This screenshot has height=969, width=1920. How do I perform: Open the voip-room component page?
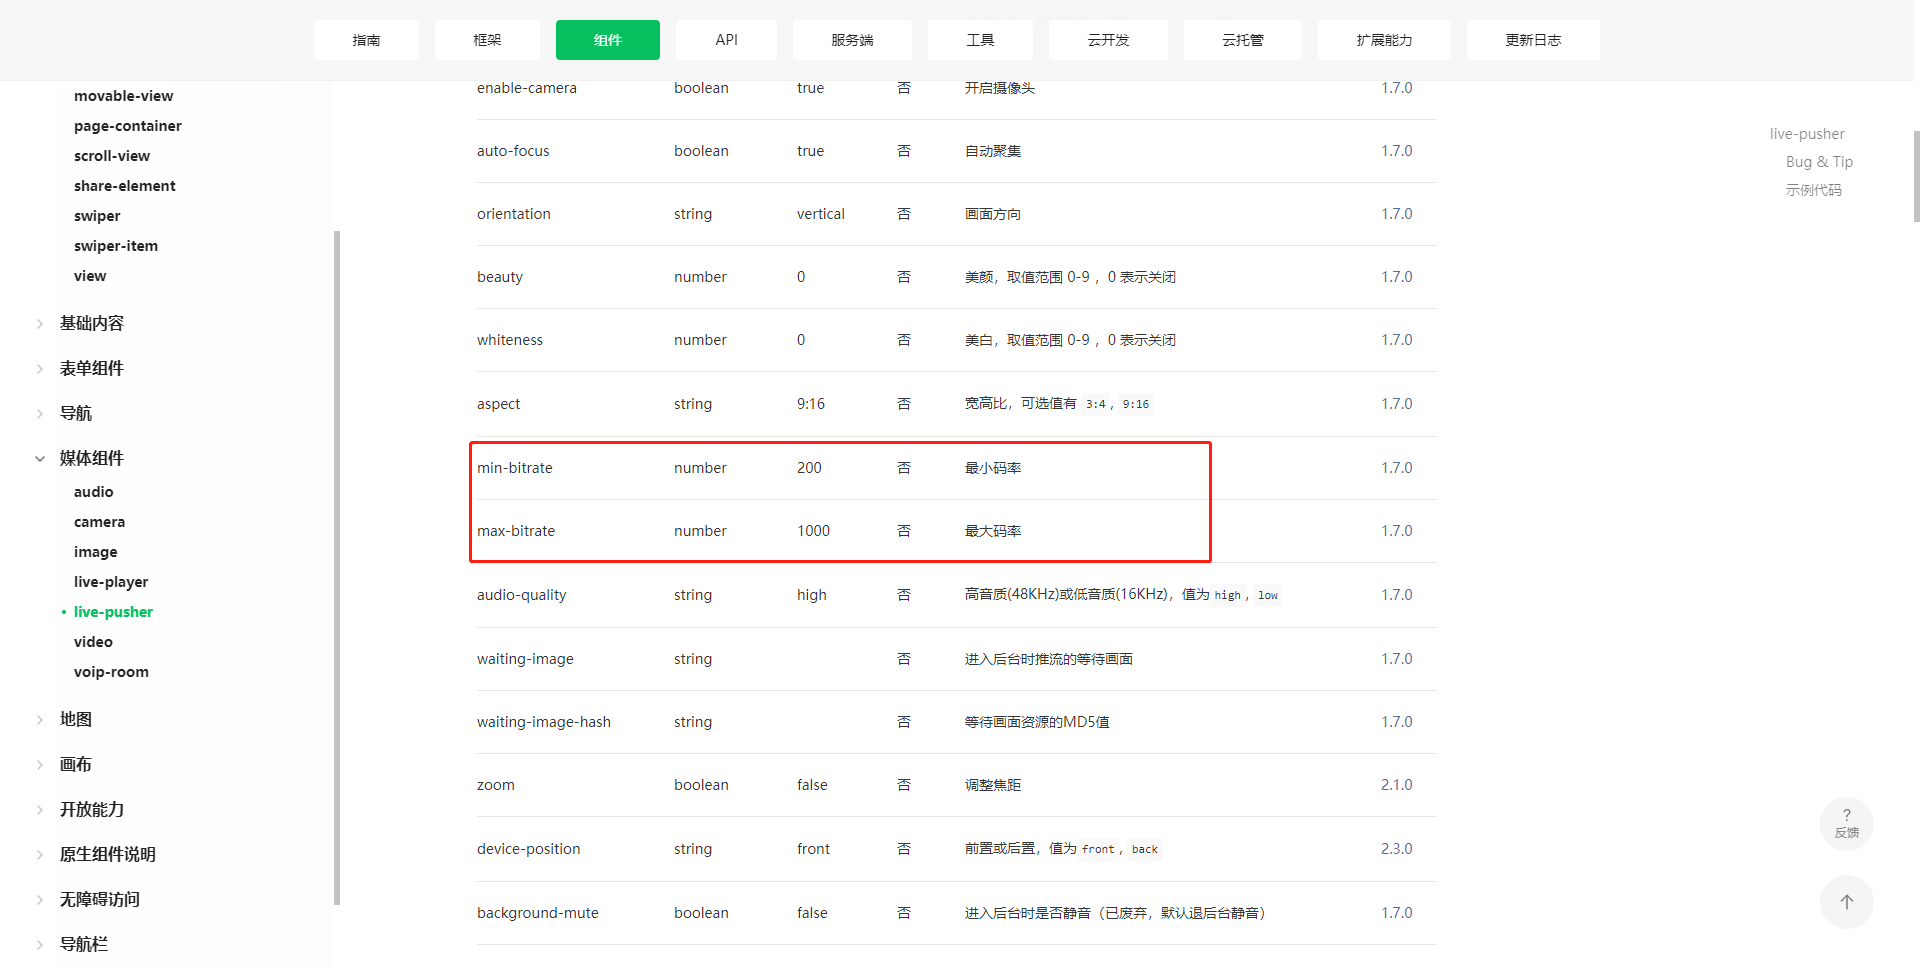[x=111, y=672]
